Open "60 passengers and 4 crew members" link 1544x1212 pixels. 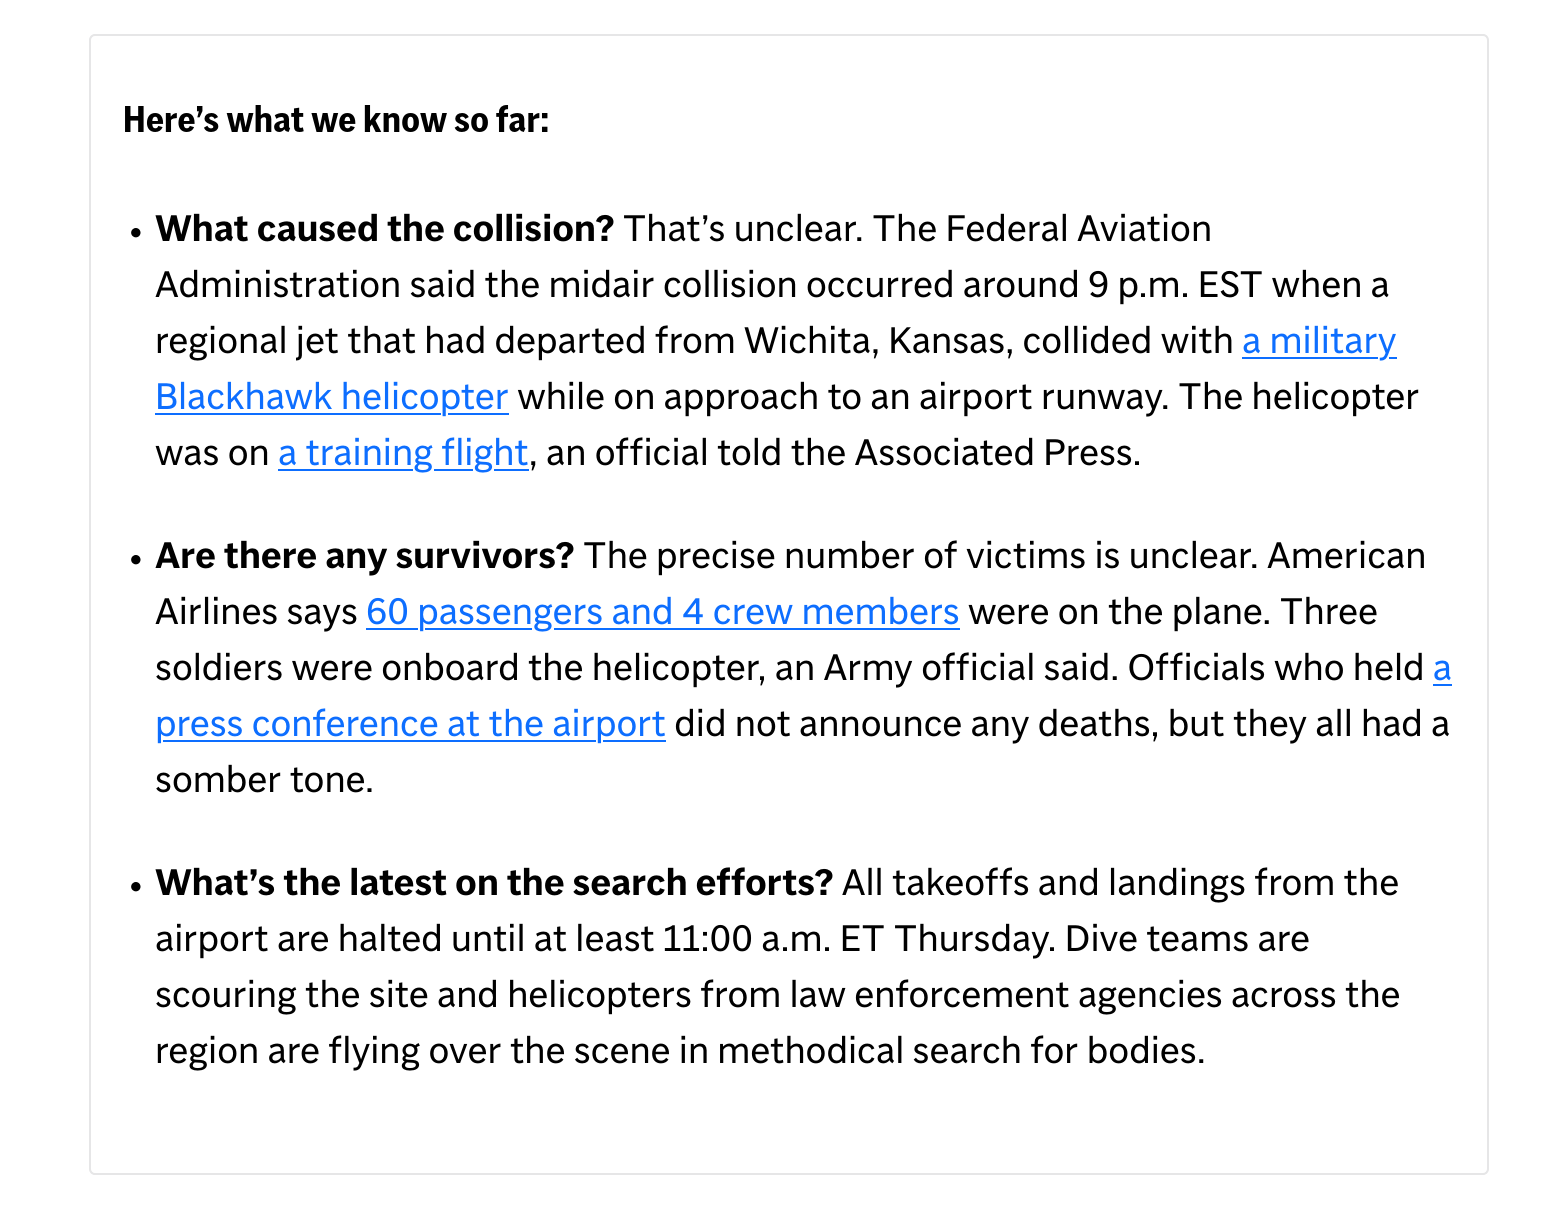[x=662, y=612]
